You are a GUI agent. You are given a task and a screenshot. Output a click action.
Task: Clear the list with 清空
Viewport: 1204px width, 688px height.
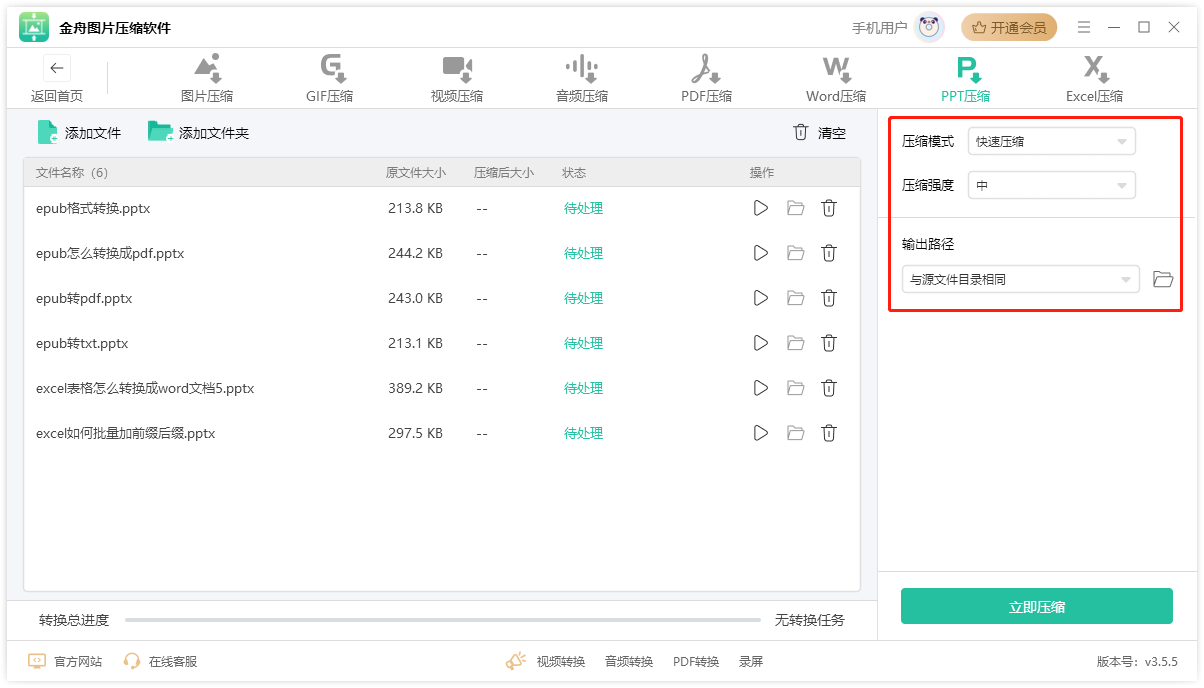(819, 133)
